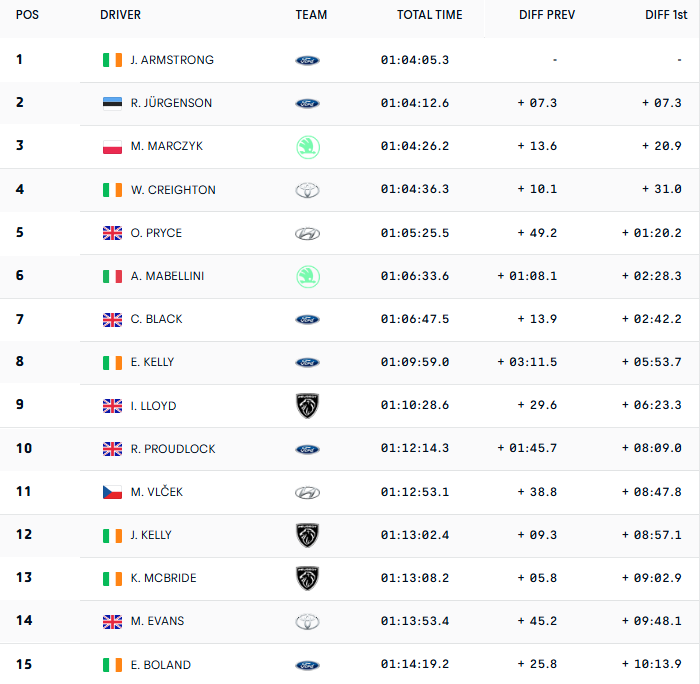Click Hyundai logo beside O. Pryce
700x684 pixels.
307,233
